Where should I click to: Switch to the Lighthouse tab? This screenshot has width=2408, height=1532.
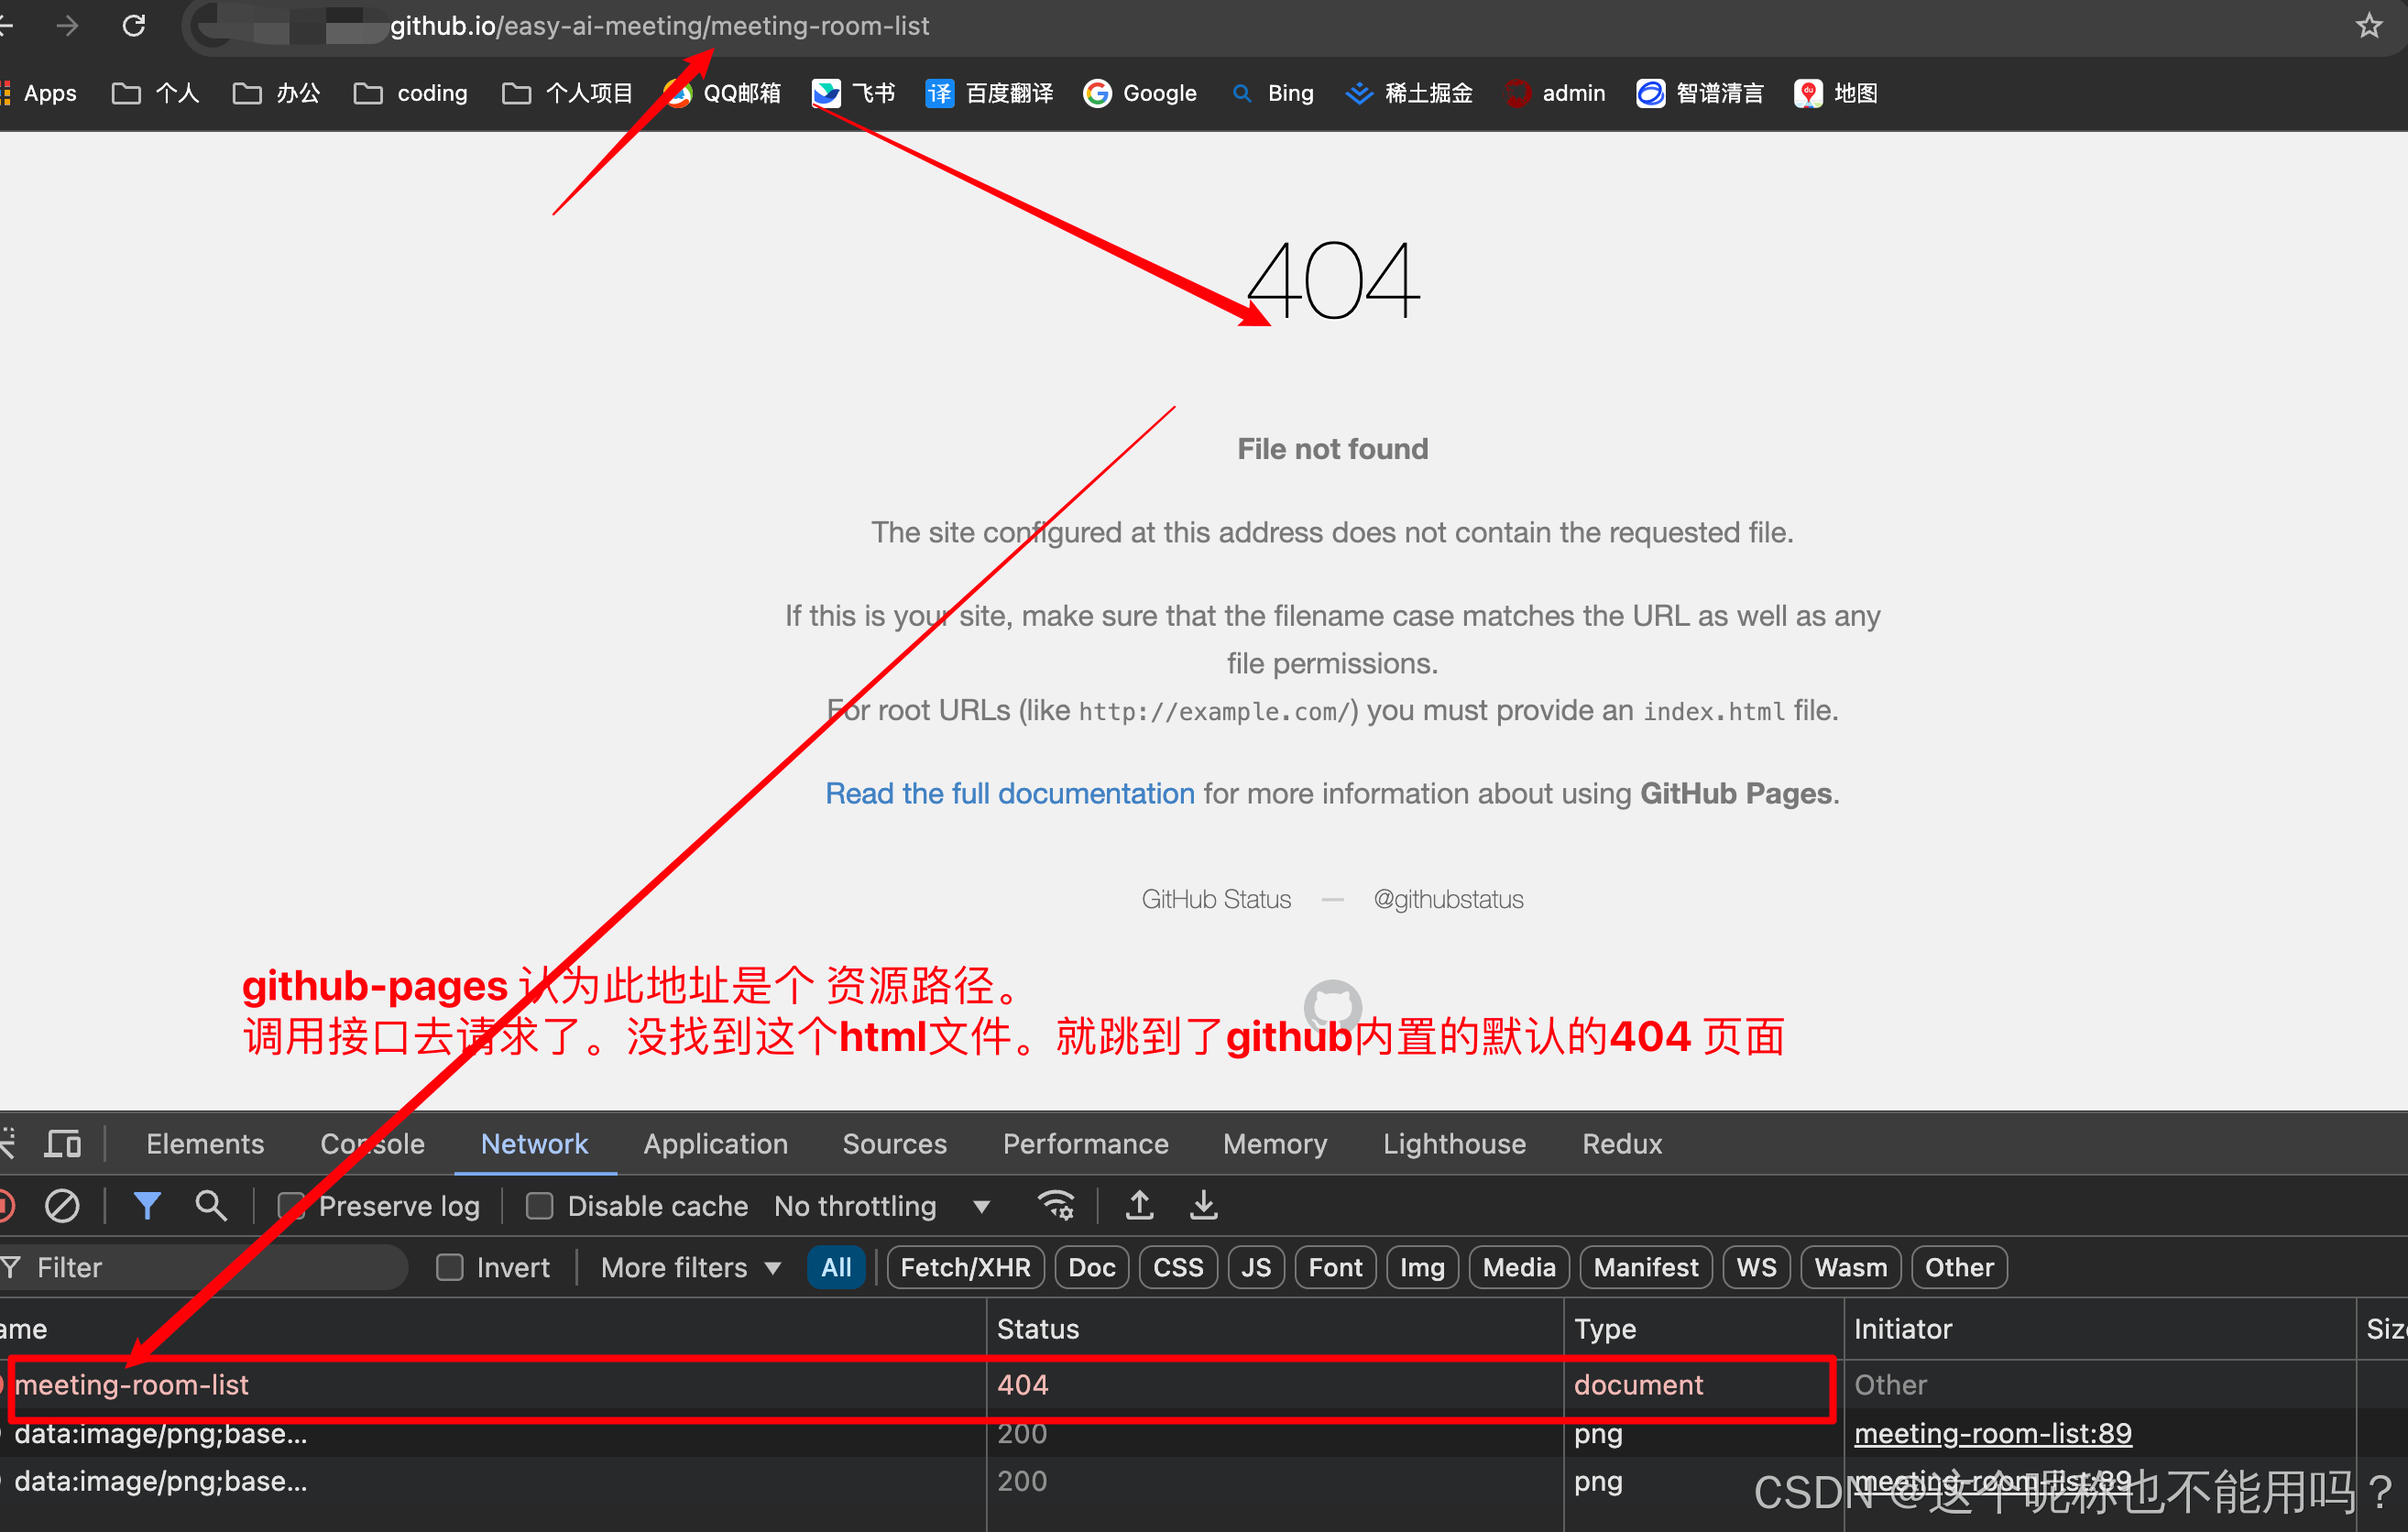click(1454, 1143)
